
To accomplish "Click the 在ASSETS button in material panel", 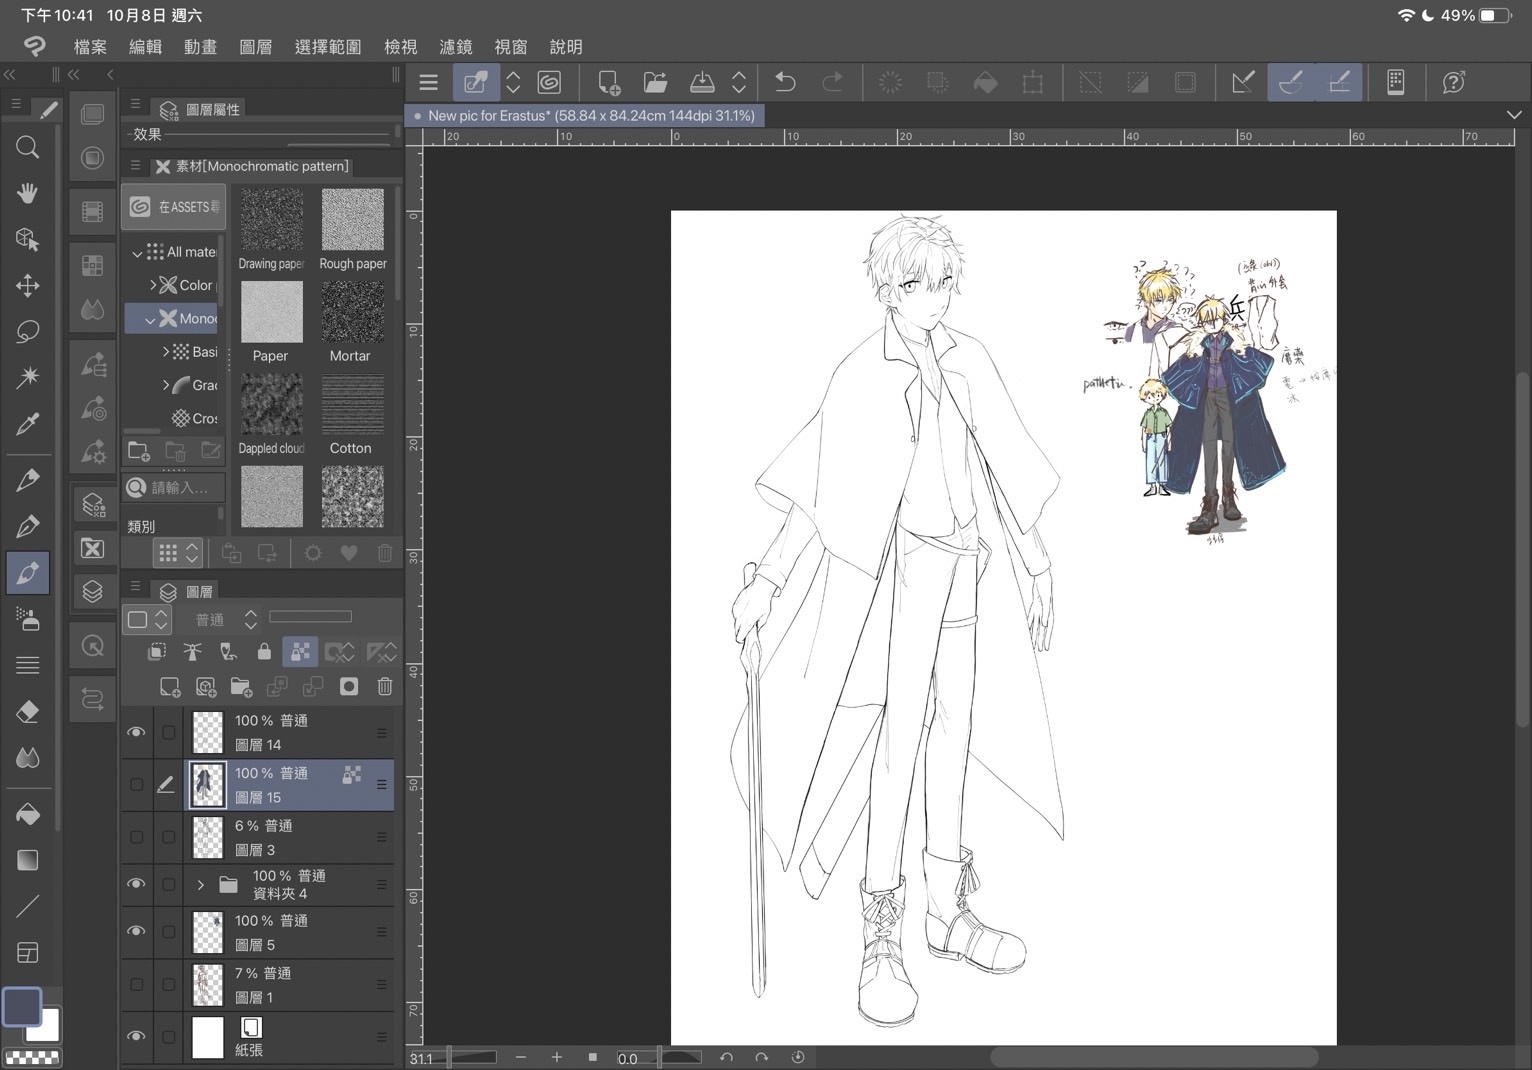I will (174, 207).
